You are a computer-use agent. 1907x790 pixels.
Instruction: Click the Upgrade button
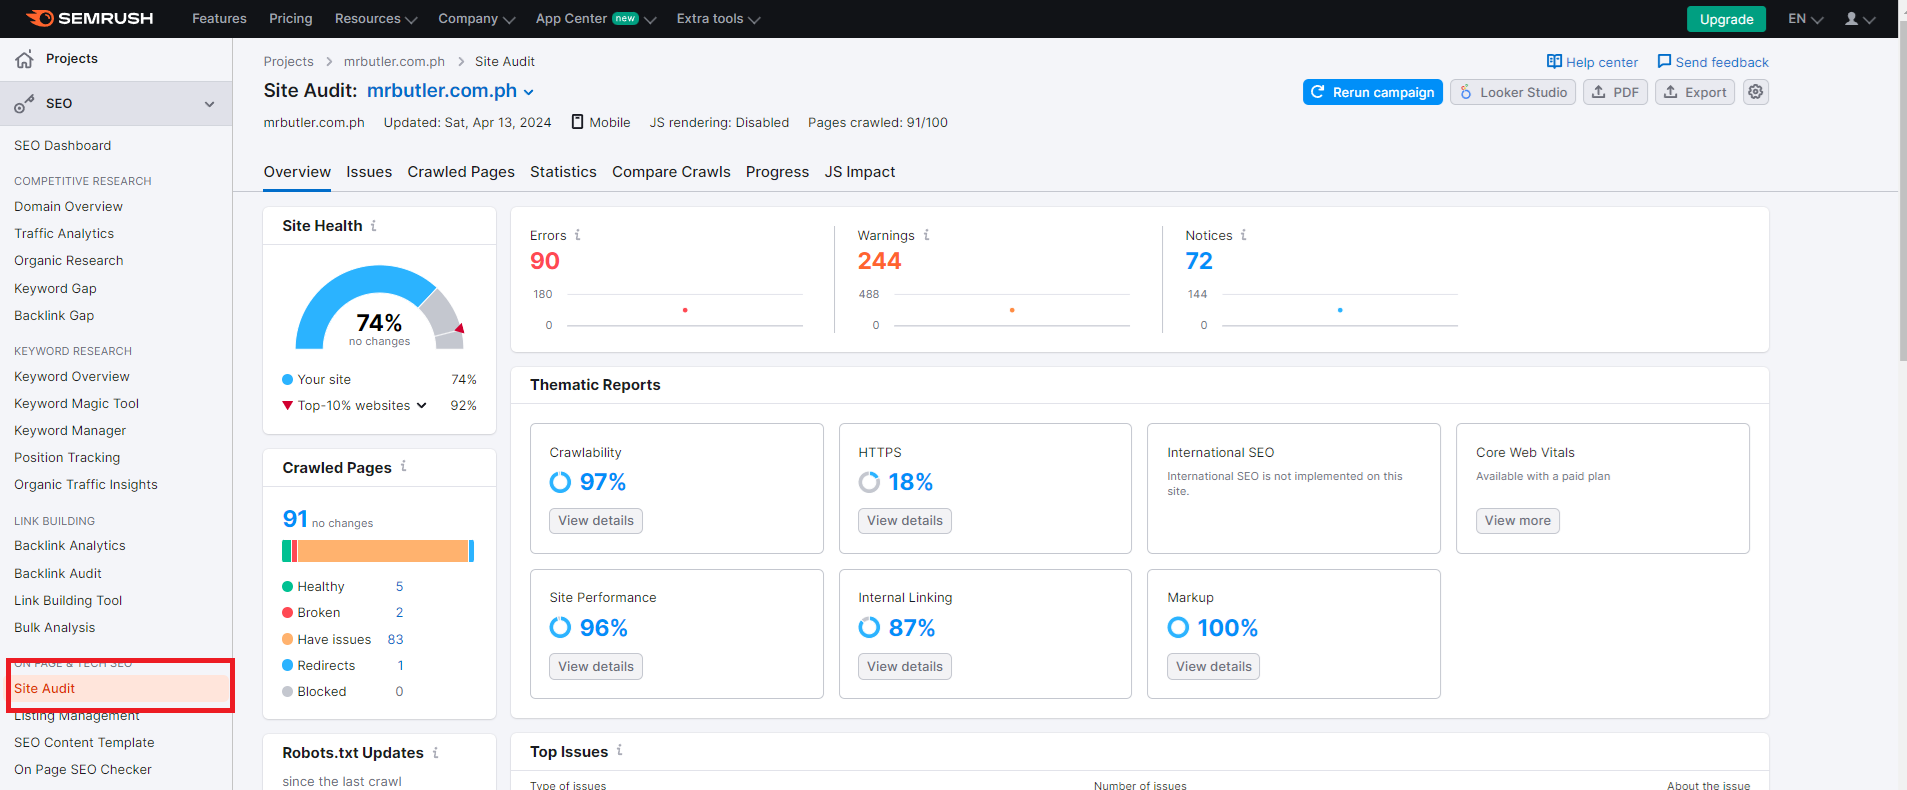pos(1726,19)
